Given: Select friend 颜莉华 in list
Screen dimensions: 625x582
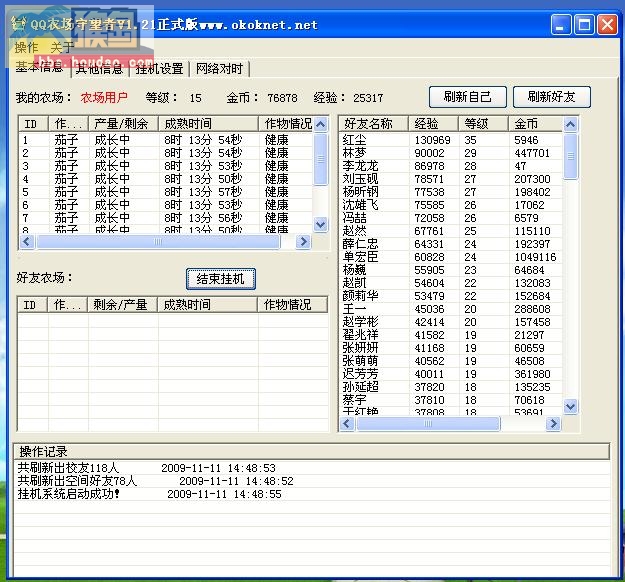Looking at the screenshot, I should pyautogui.click(x=451, y=296).
